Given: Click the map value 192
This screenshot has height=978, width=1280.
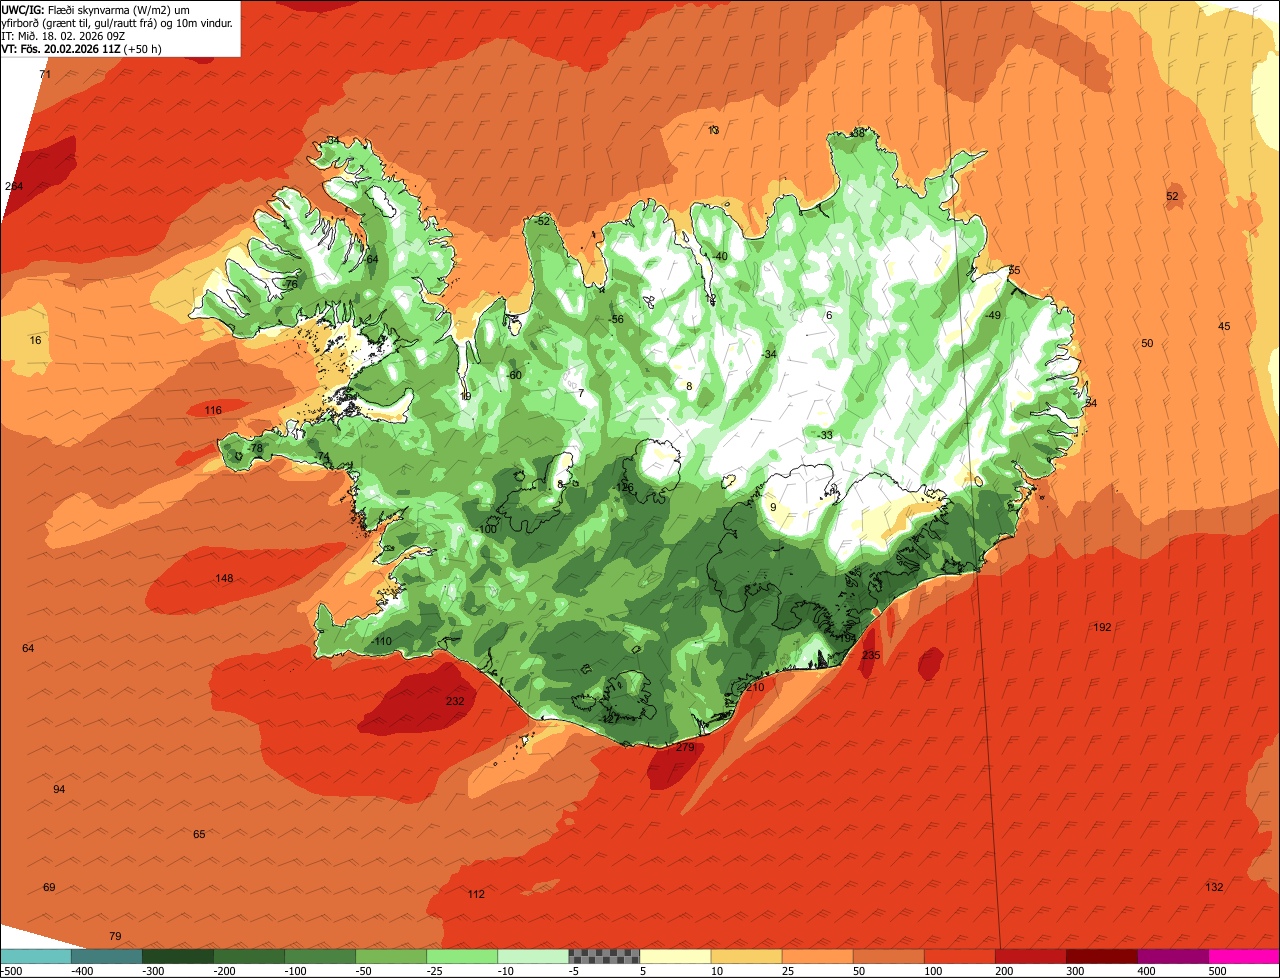Looking at the screenshot, I should click(1102, 628).
